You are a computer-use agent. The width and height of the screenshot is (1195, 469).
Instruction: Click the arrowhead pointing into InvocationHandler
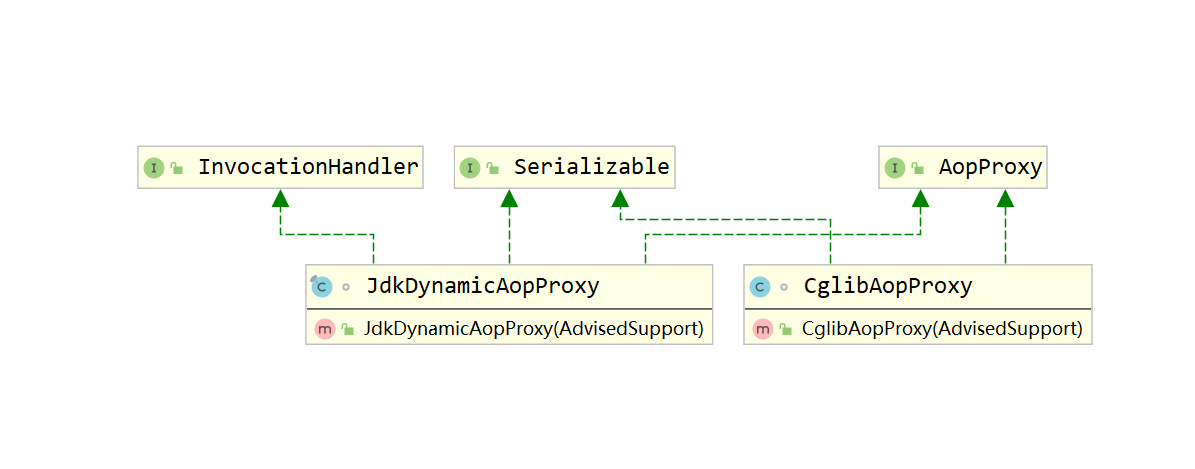[x=281, y=197]
